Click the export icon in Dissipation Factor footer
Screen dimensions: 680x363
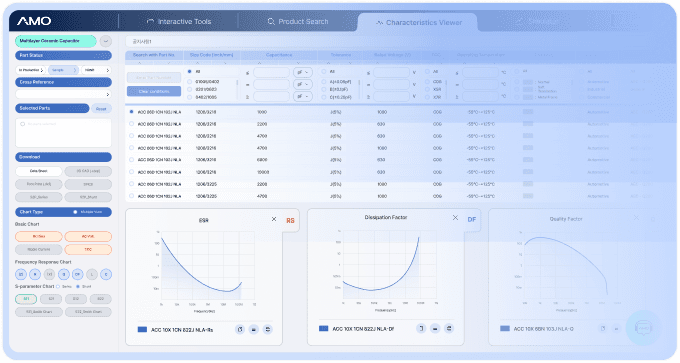pos(421,328)
